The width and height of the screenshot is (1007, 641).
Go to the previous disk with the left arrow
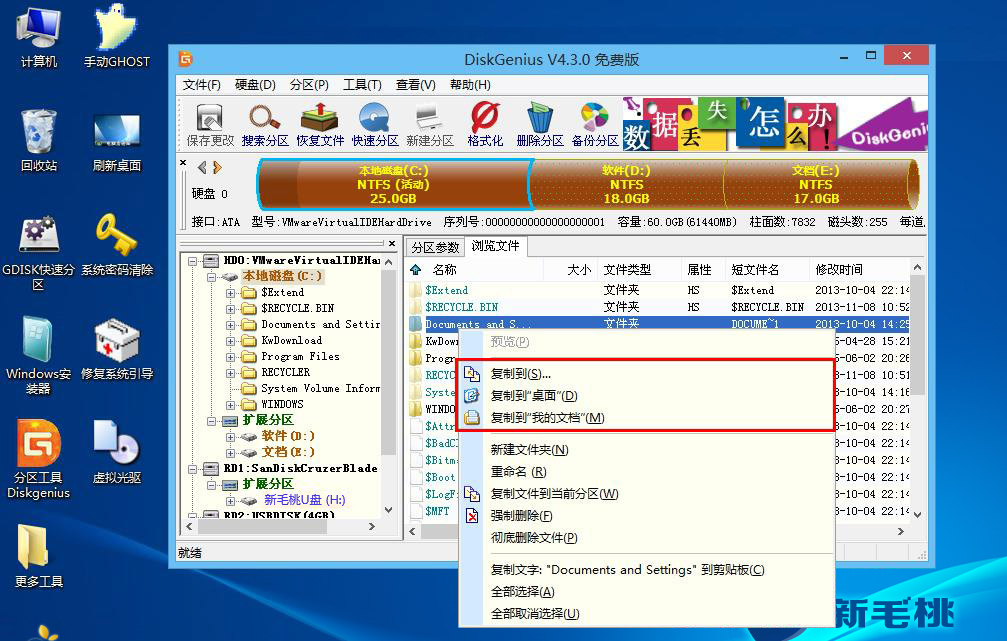(x=202, y=168)
